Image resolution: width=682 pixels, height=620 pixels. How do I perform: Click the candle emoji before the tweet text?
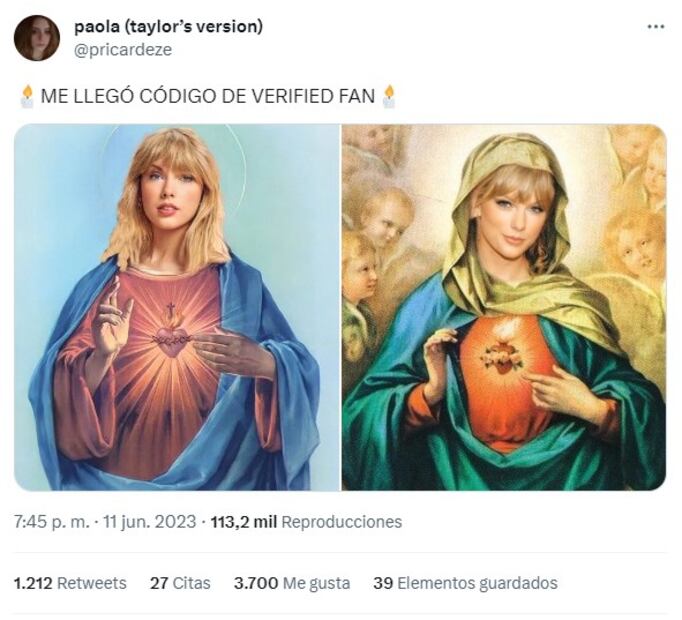(27, 96)
